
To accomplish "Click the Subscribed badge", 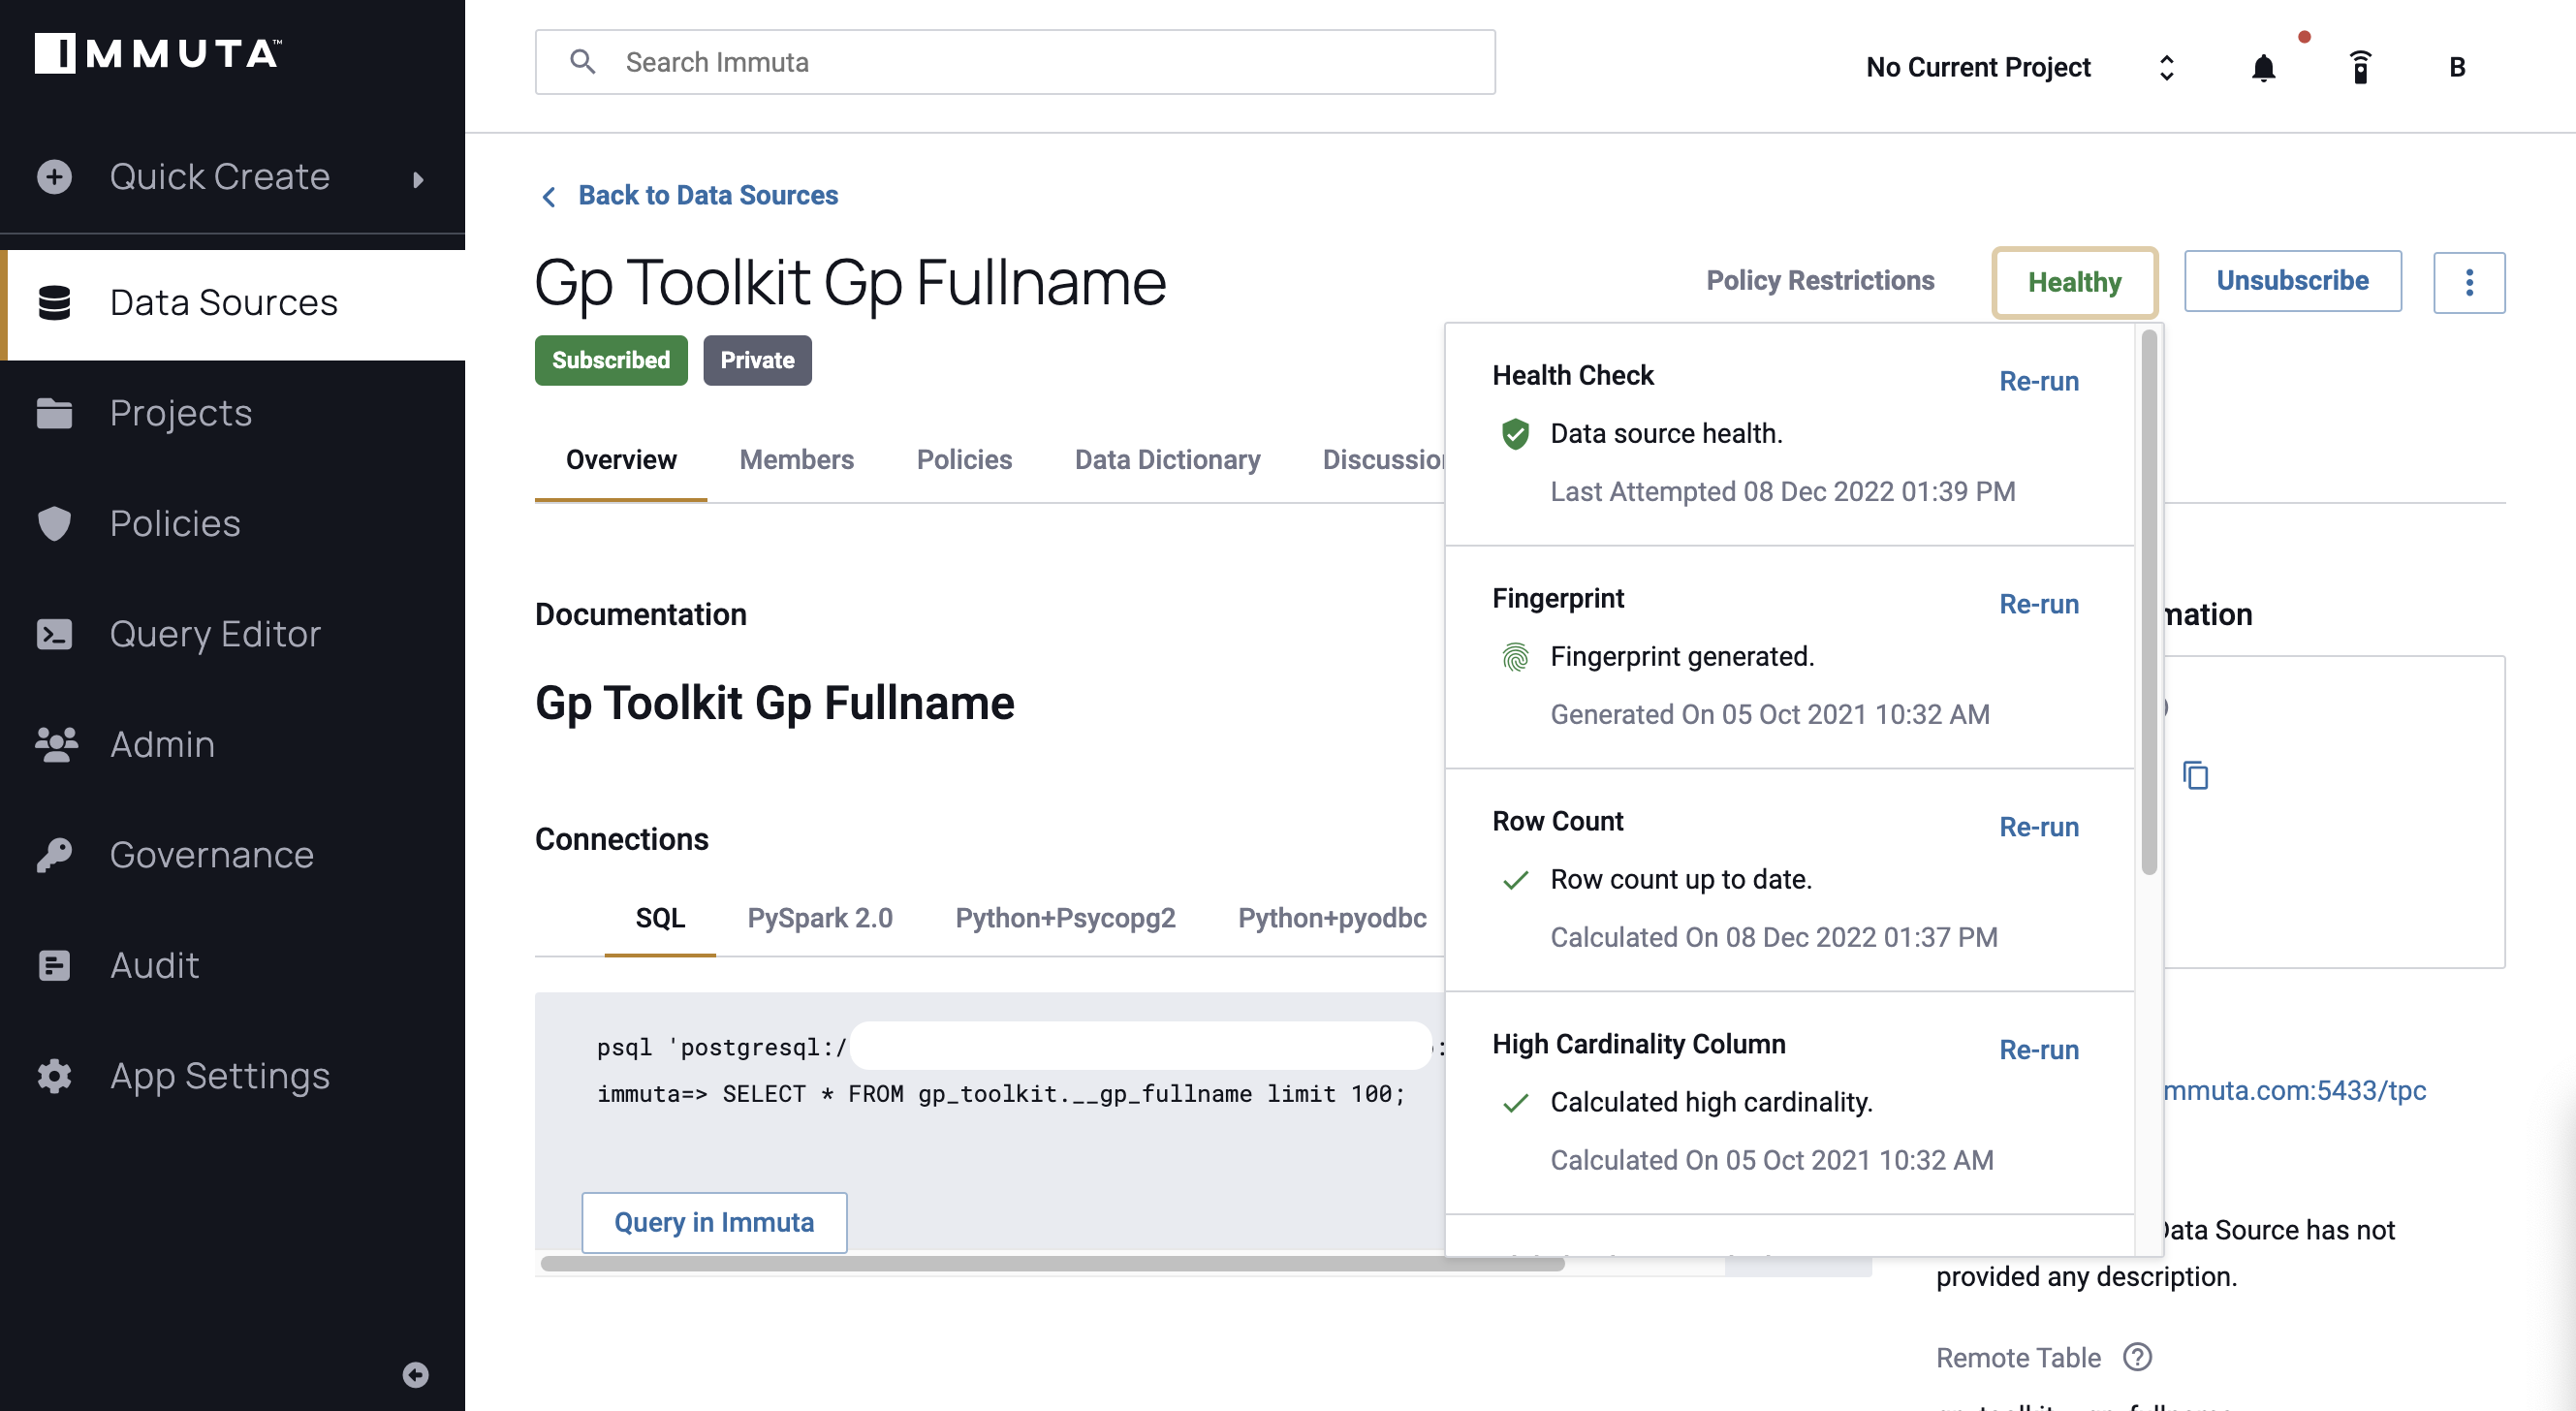I will [611, 360].
